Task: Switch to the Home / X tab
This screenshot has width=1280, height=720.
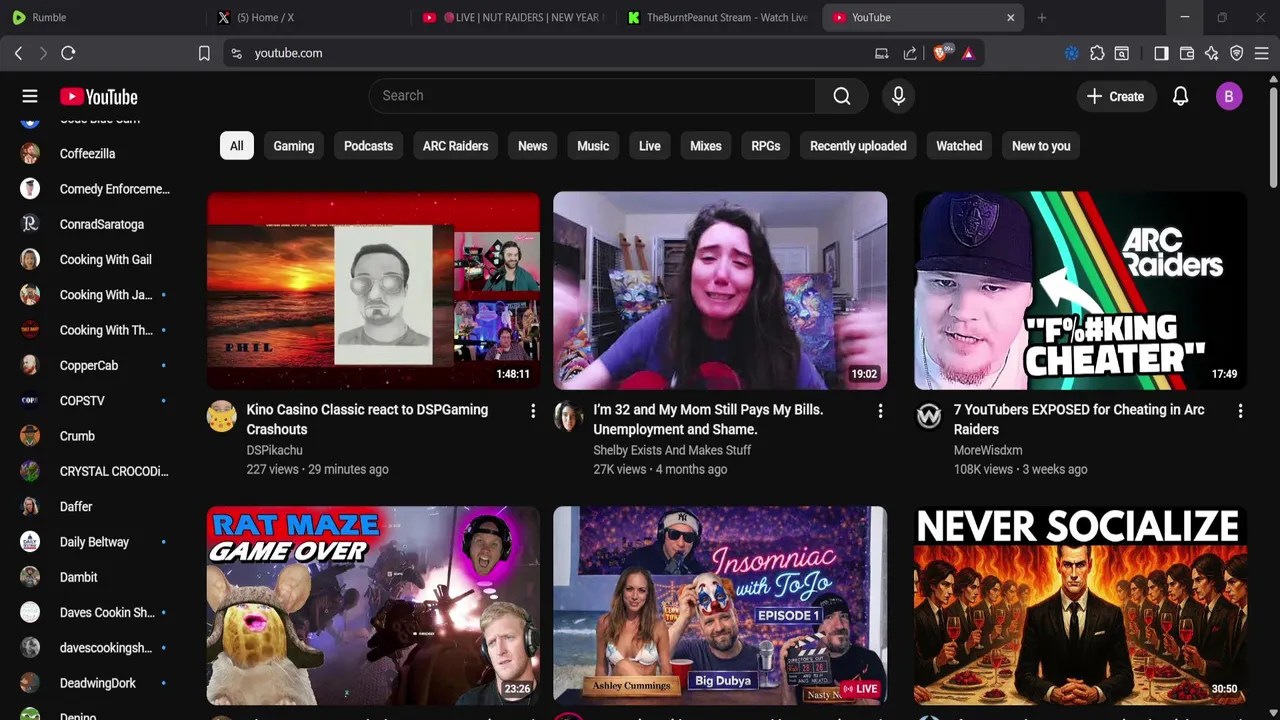Action: (x=308, y=17)
